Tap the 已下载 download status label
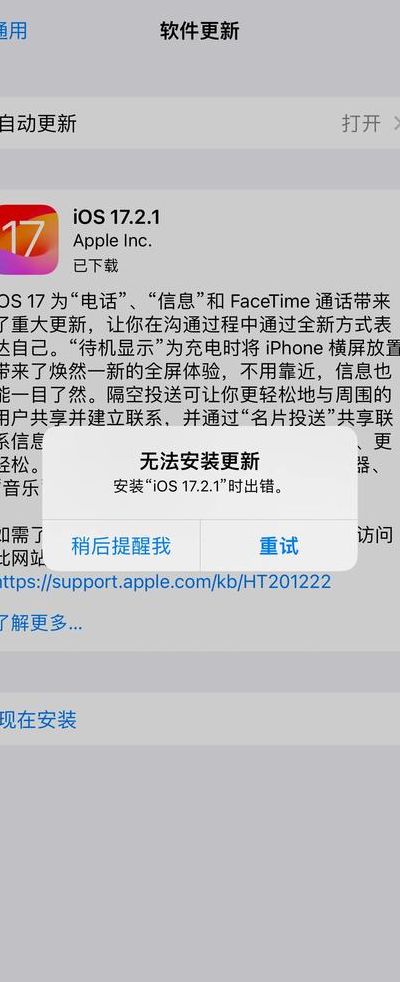 [96, 266]
